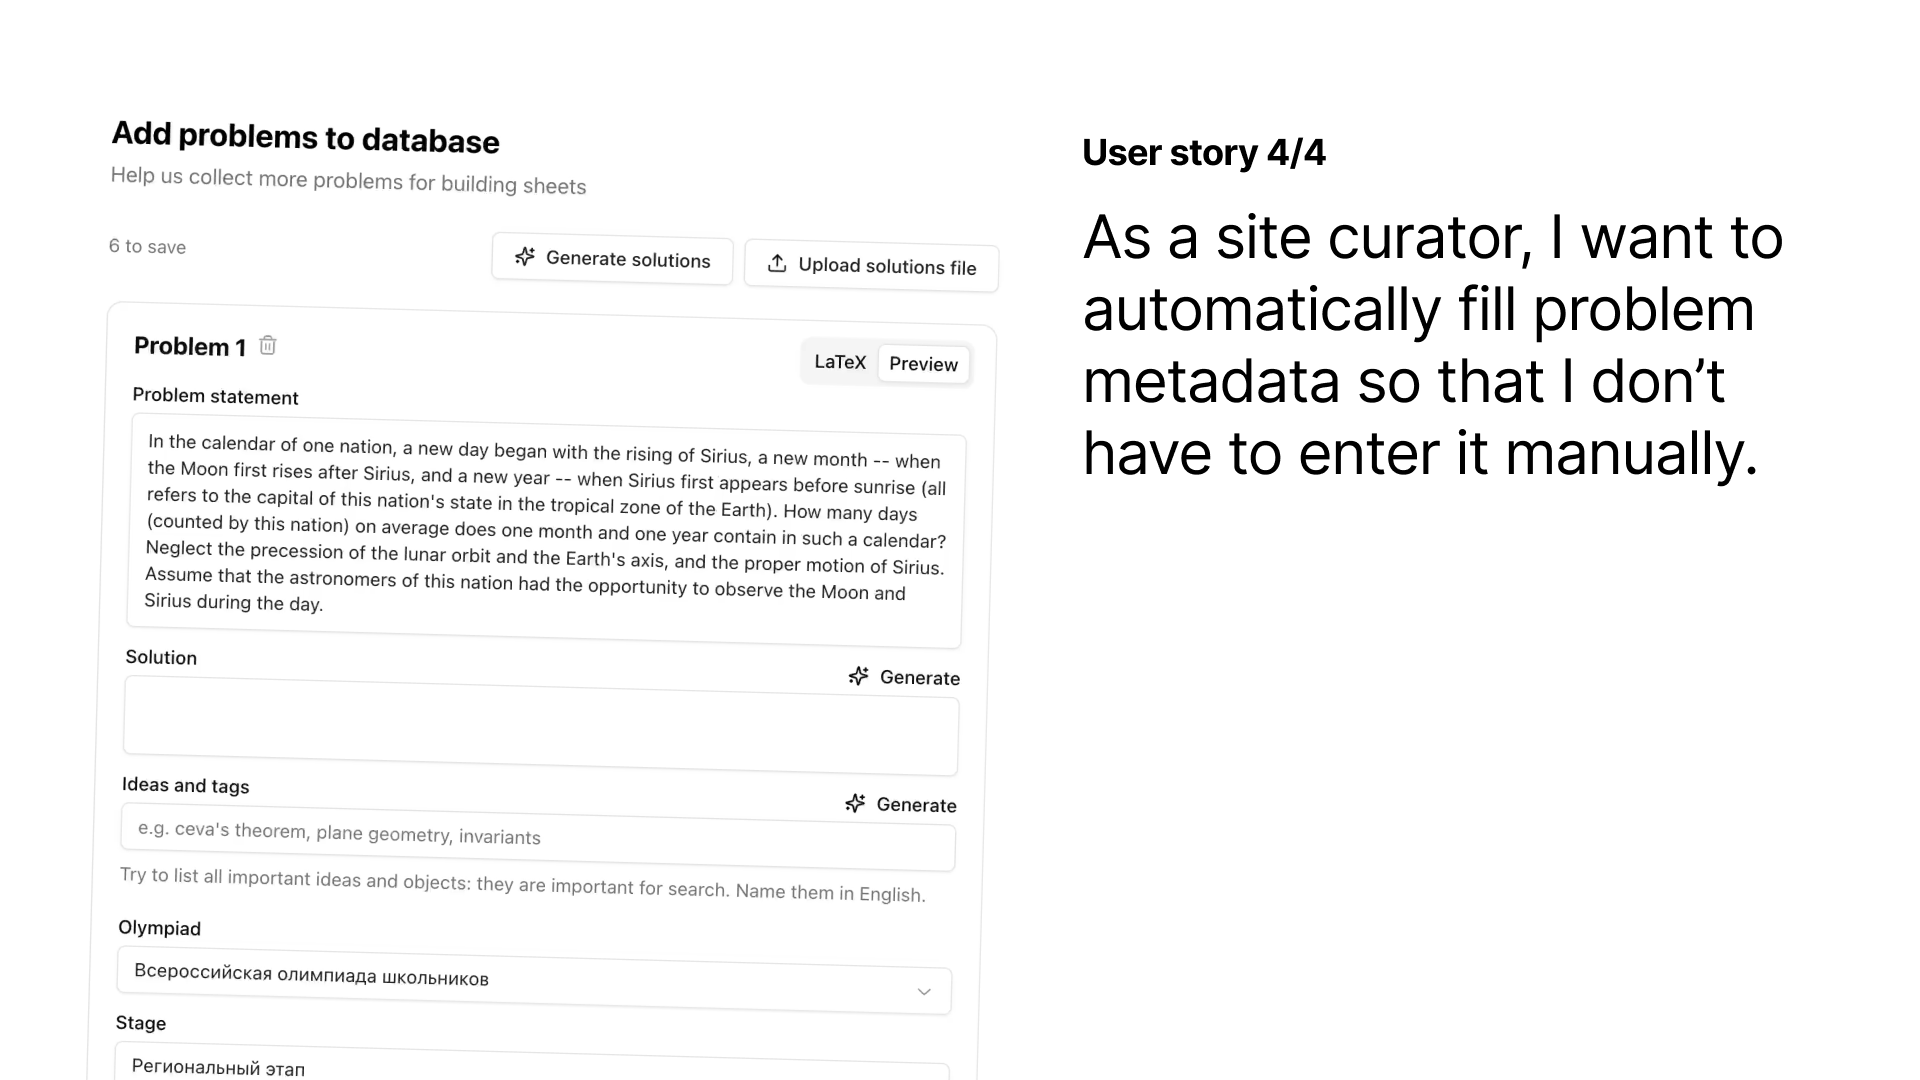Click the chevron on the Olympiad dropdown
Image resolution: width=1920 pixels, height=1080 pixels.
[923, 991]
